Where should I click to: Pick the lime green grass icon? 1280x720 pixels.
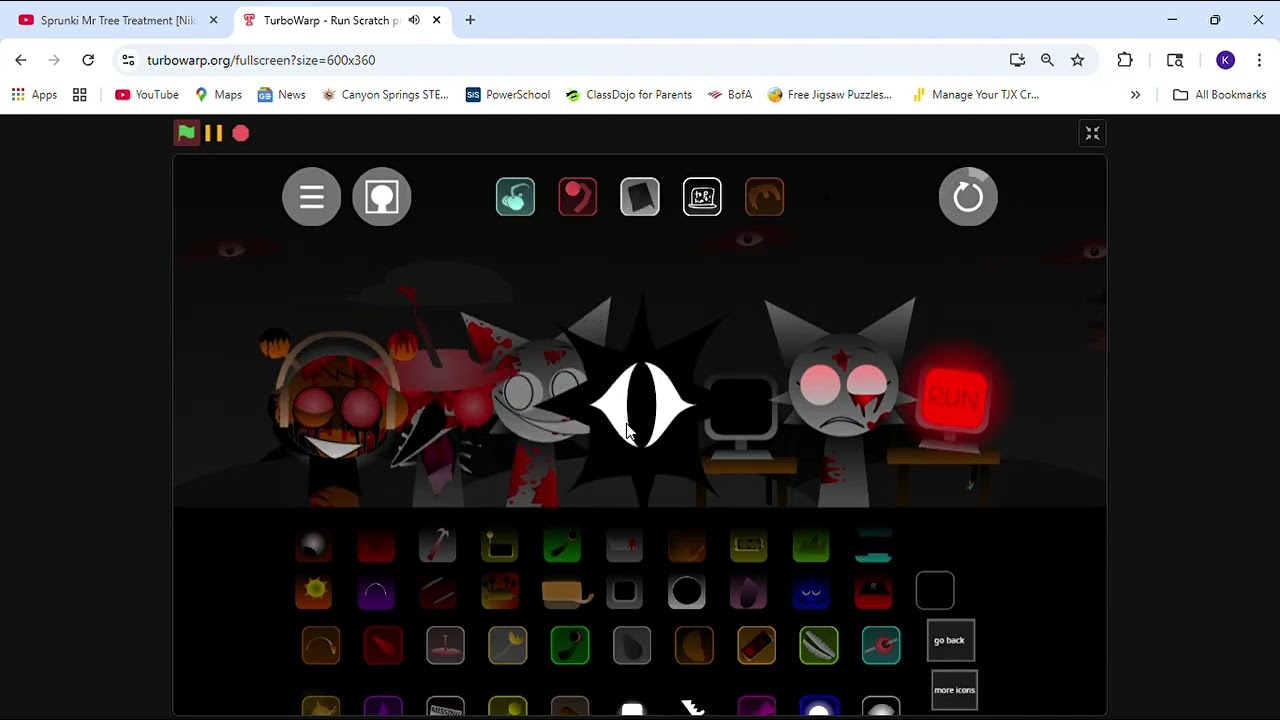[811, 545]
